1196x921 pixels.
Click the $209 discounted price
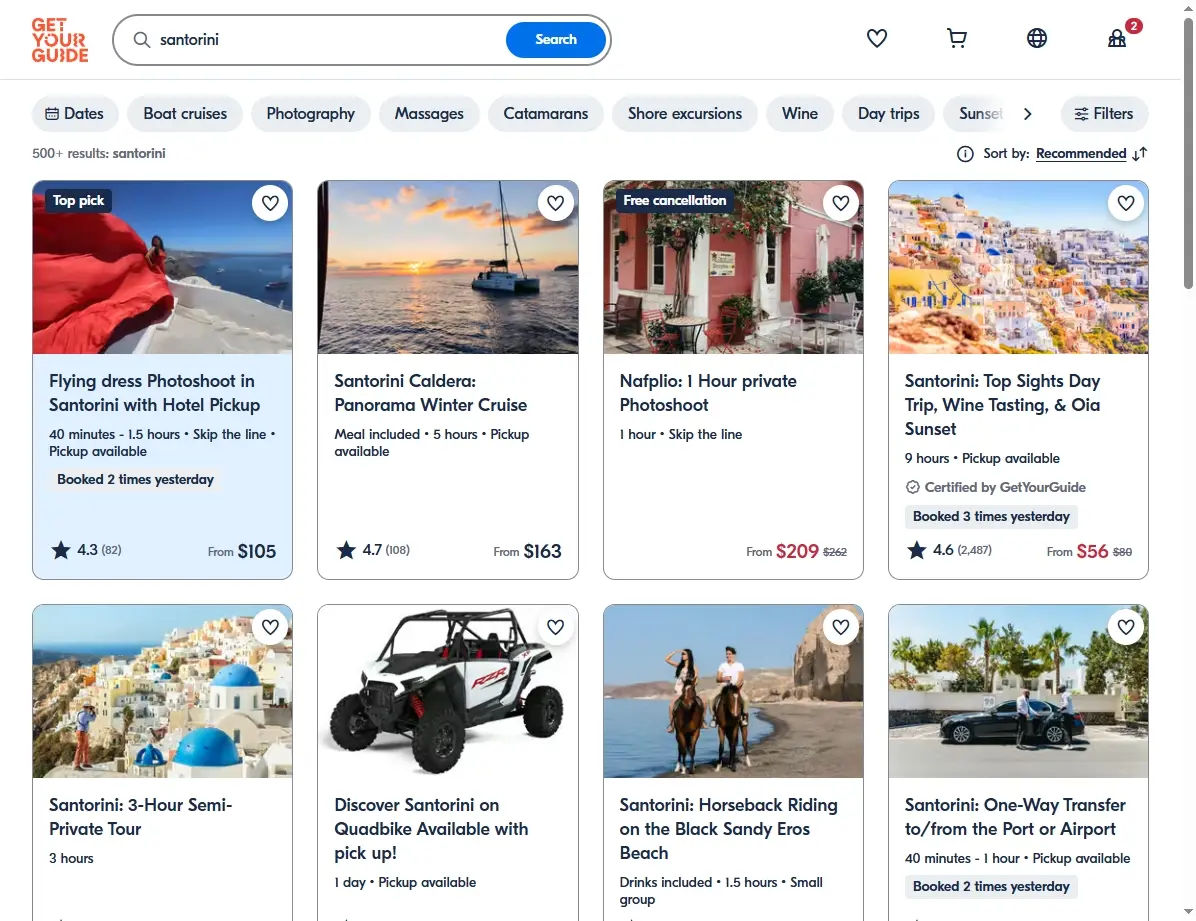point(797,552)
